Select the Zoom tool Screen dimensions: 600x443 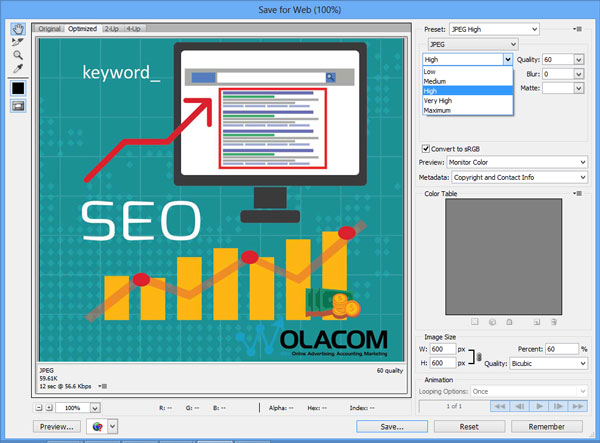click(18, 55)
